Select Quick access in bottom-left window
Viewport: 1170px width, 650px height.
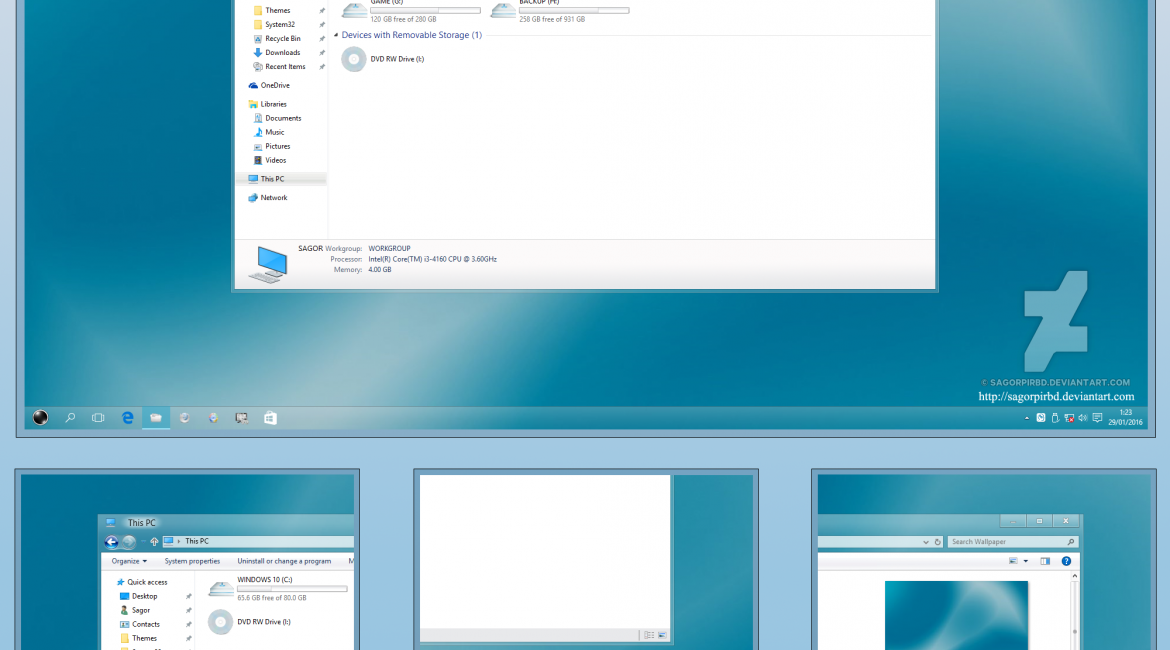[141, 582]
